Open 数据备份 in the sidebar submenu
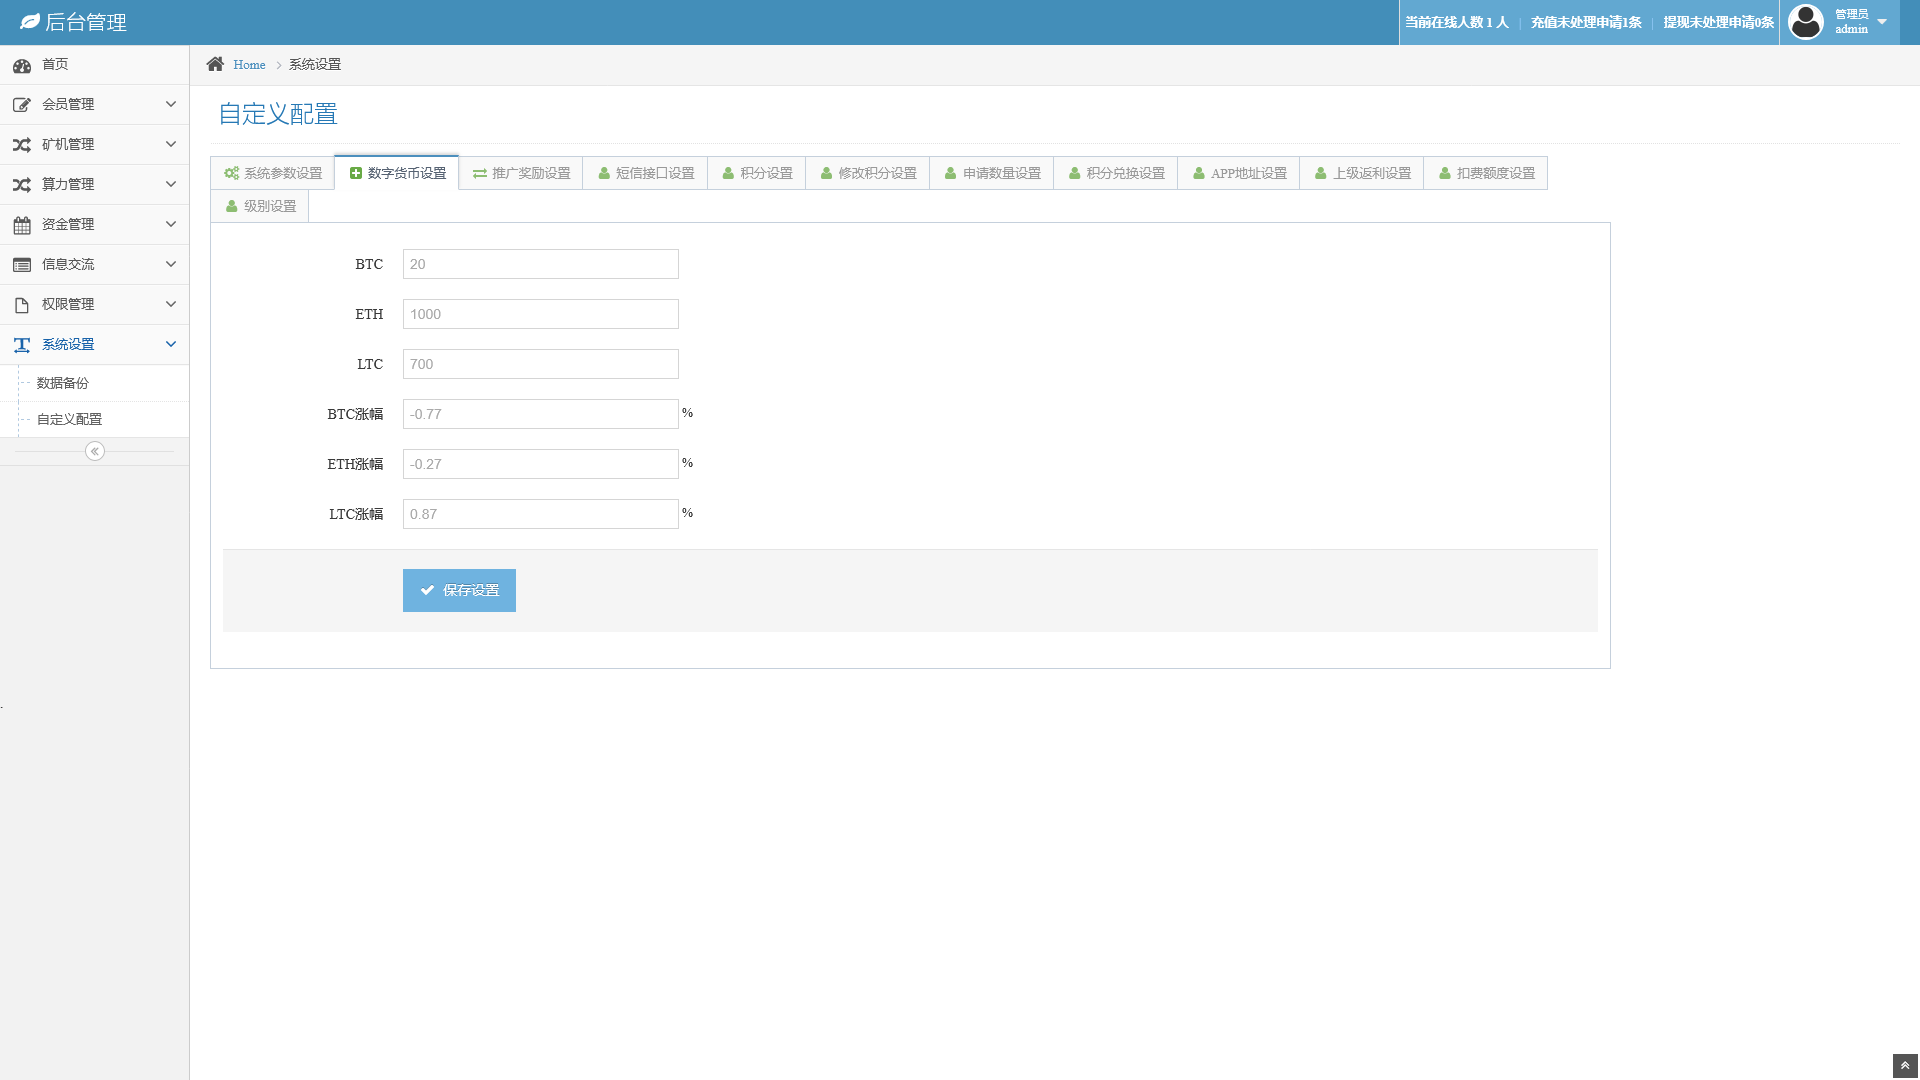The height and width of the screenshot is (1080, 1920). 63,383
